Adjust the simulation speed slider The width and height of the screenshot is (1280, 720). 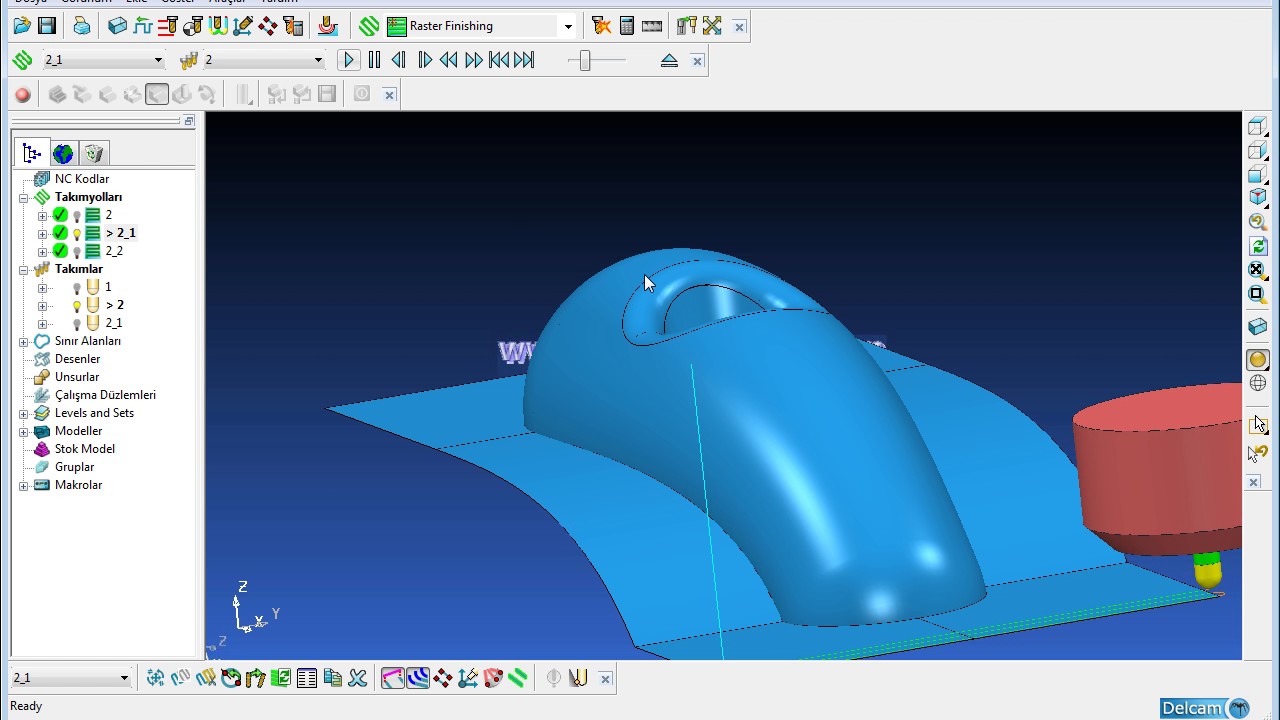[585, 61]
